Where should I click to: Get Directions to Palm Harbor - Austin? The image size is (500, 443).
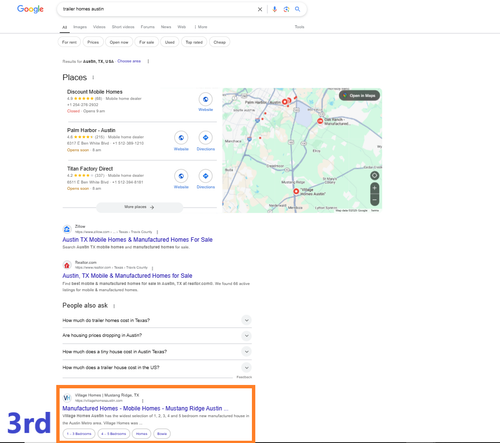tap(206, 138)
